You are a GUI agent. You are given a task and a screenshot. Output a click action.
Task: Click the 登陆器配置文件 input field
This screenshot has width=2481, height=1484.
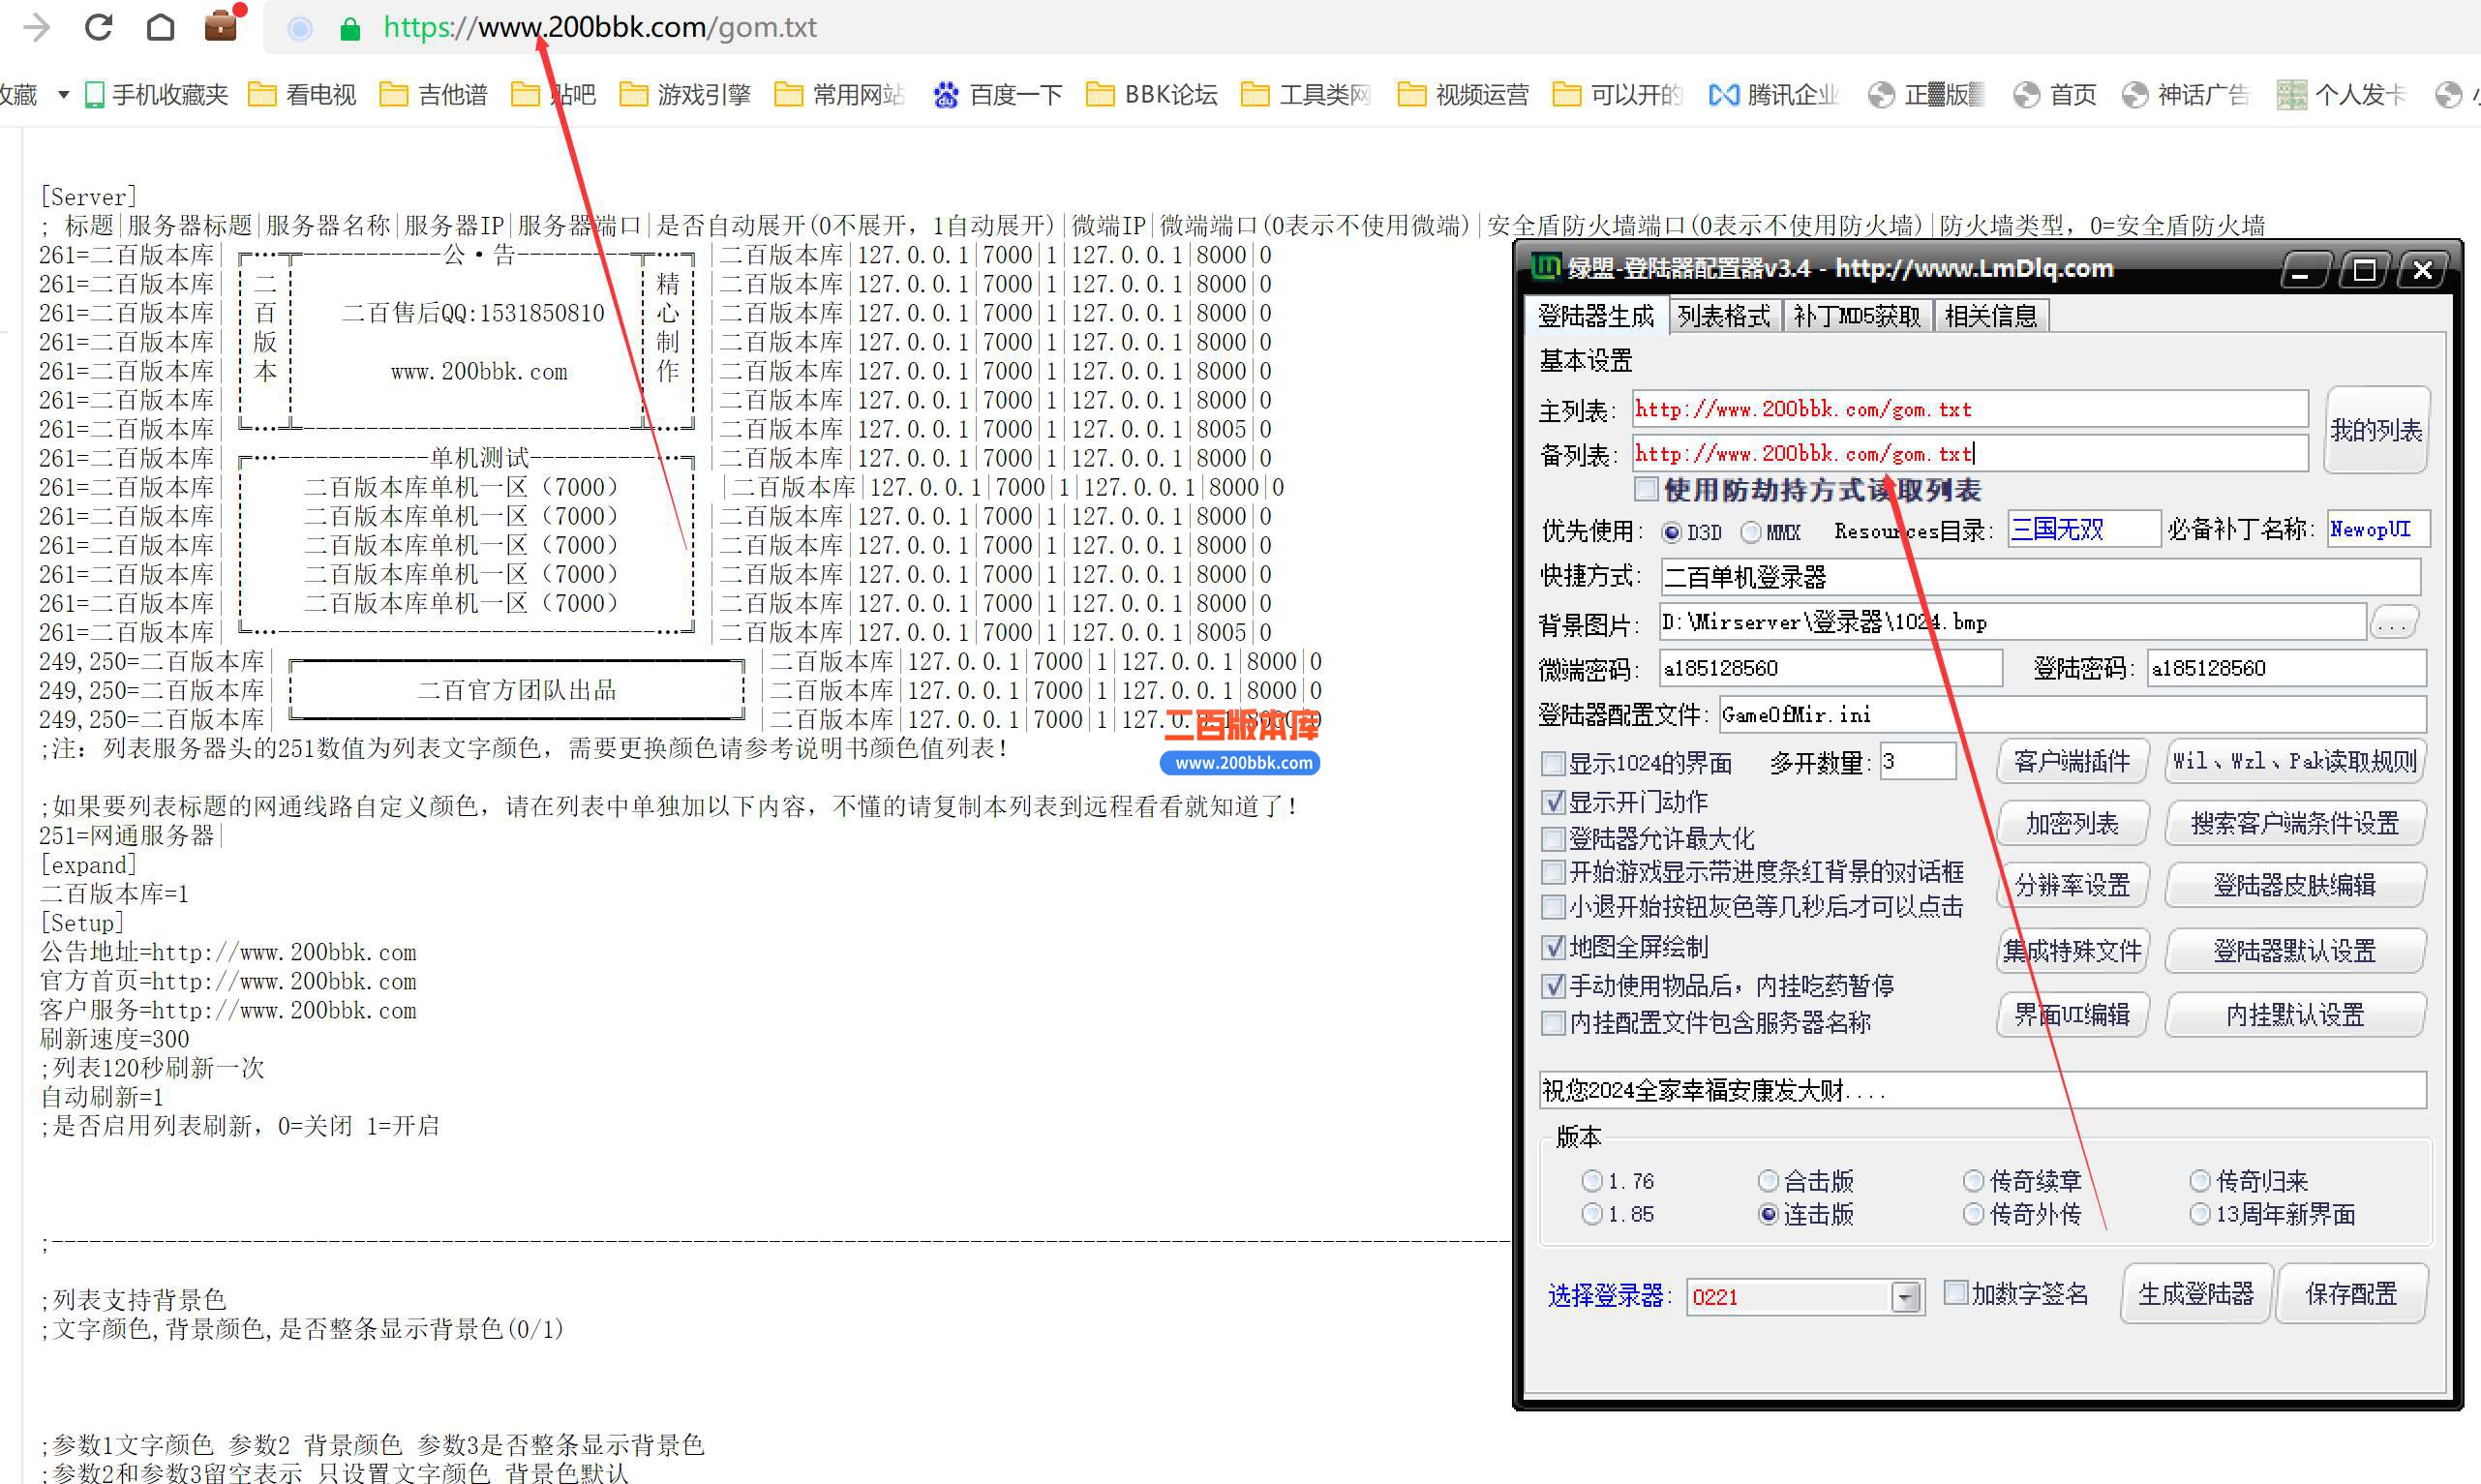(x=2072, y=715)
